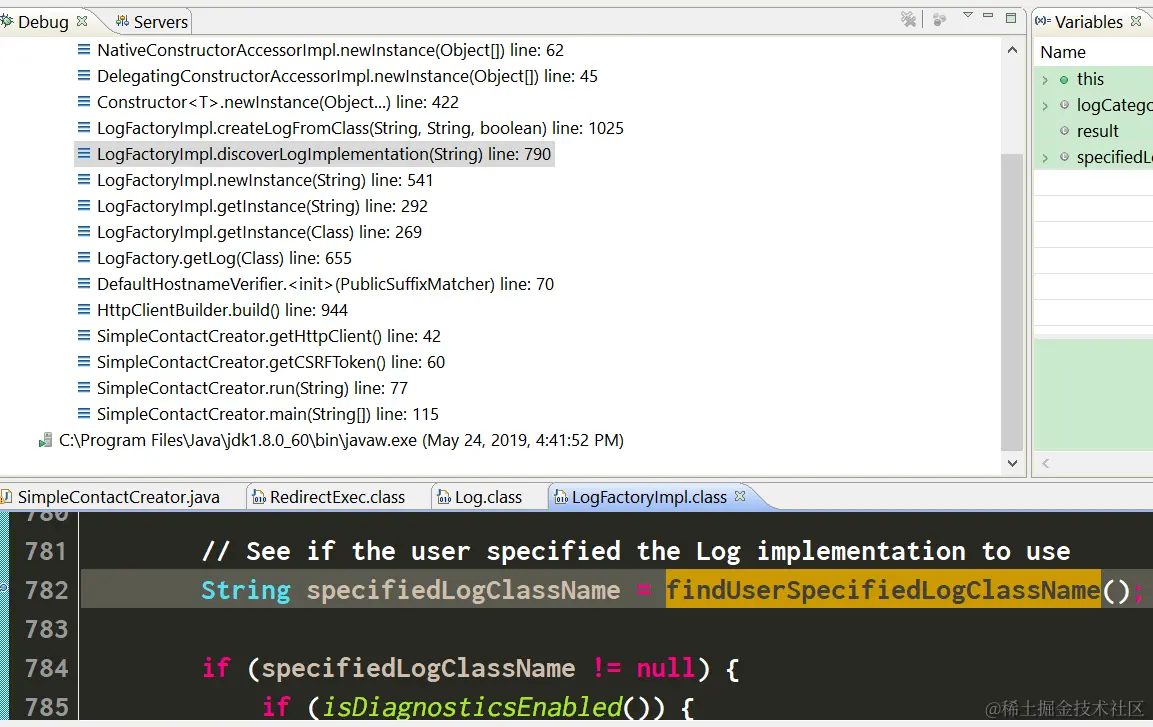Click the Remove All Terminated Launches icon
Viewport: 1153px width, 727px height.
[x=909, y=20]
